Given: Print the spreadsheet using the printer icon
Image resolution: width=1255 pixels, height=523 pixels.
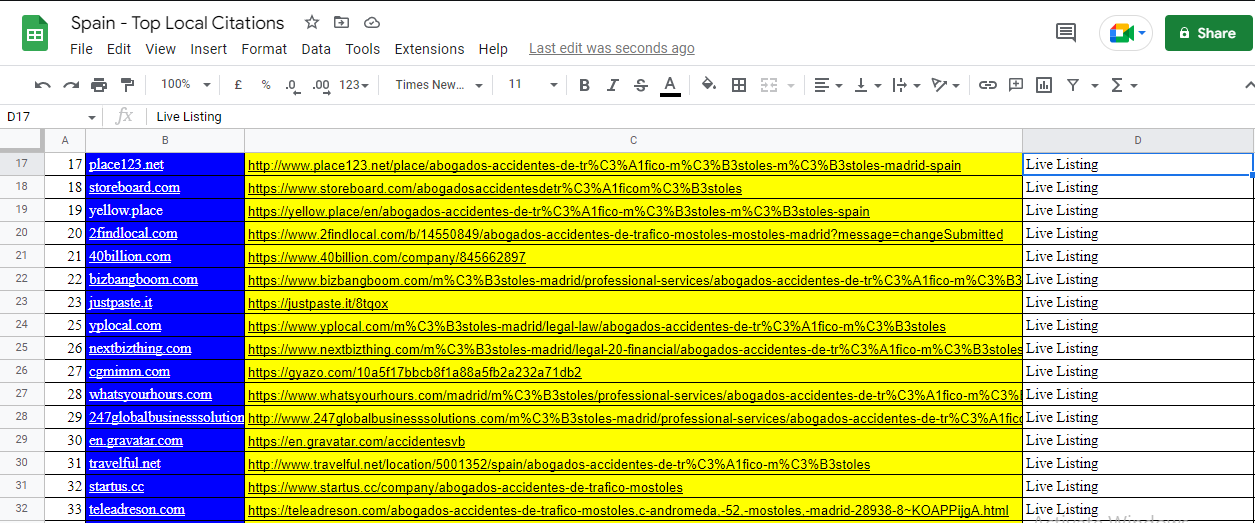Looking at the screenshot, I should 99,85.
